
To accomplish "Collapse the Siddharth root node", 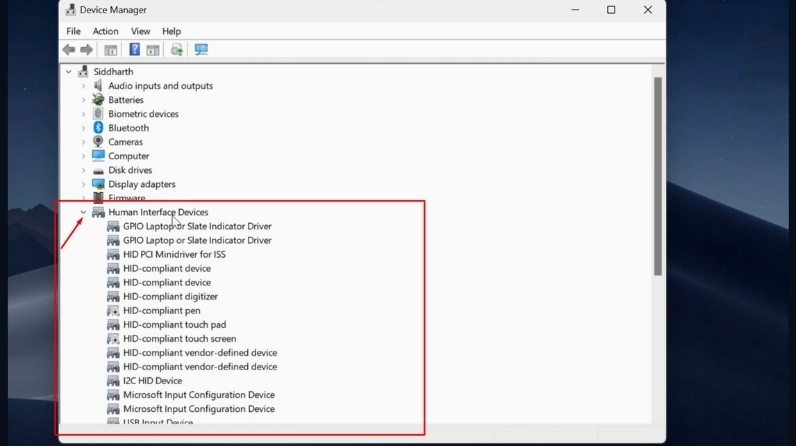I will [x=69, y=72].
